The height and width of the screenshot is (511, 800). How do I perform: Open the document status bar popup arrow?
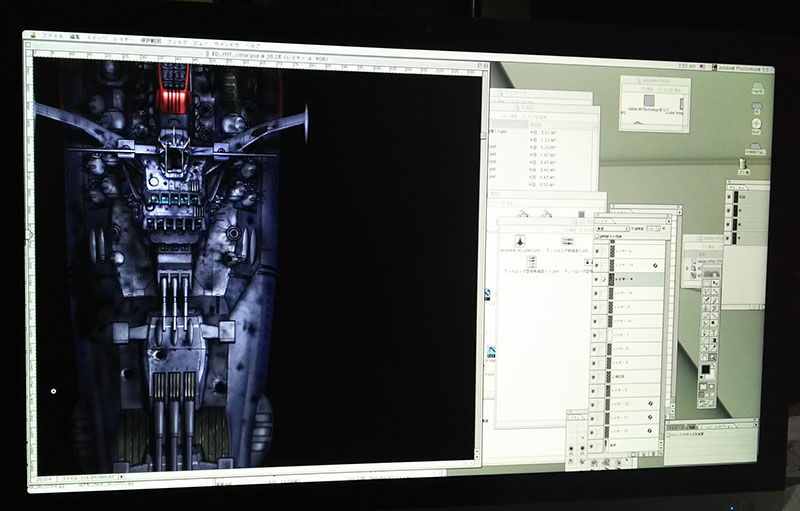(x=121, y=477)
